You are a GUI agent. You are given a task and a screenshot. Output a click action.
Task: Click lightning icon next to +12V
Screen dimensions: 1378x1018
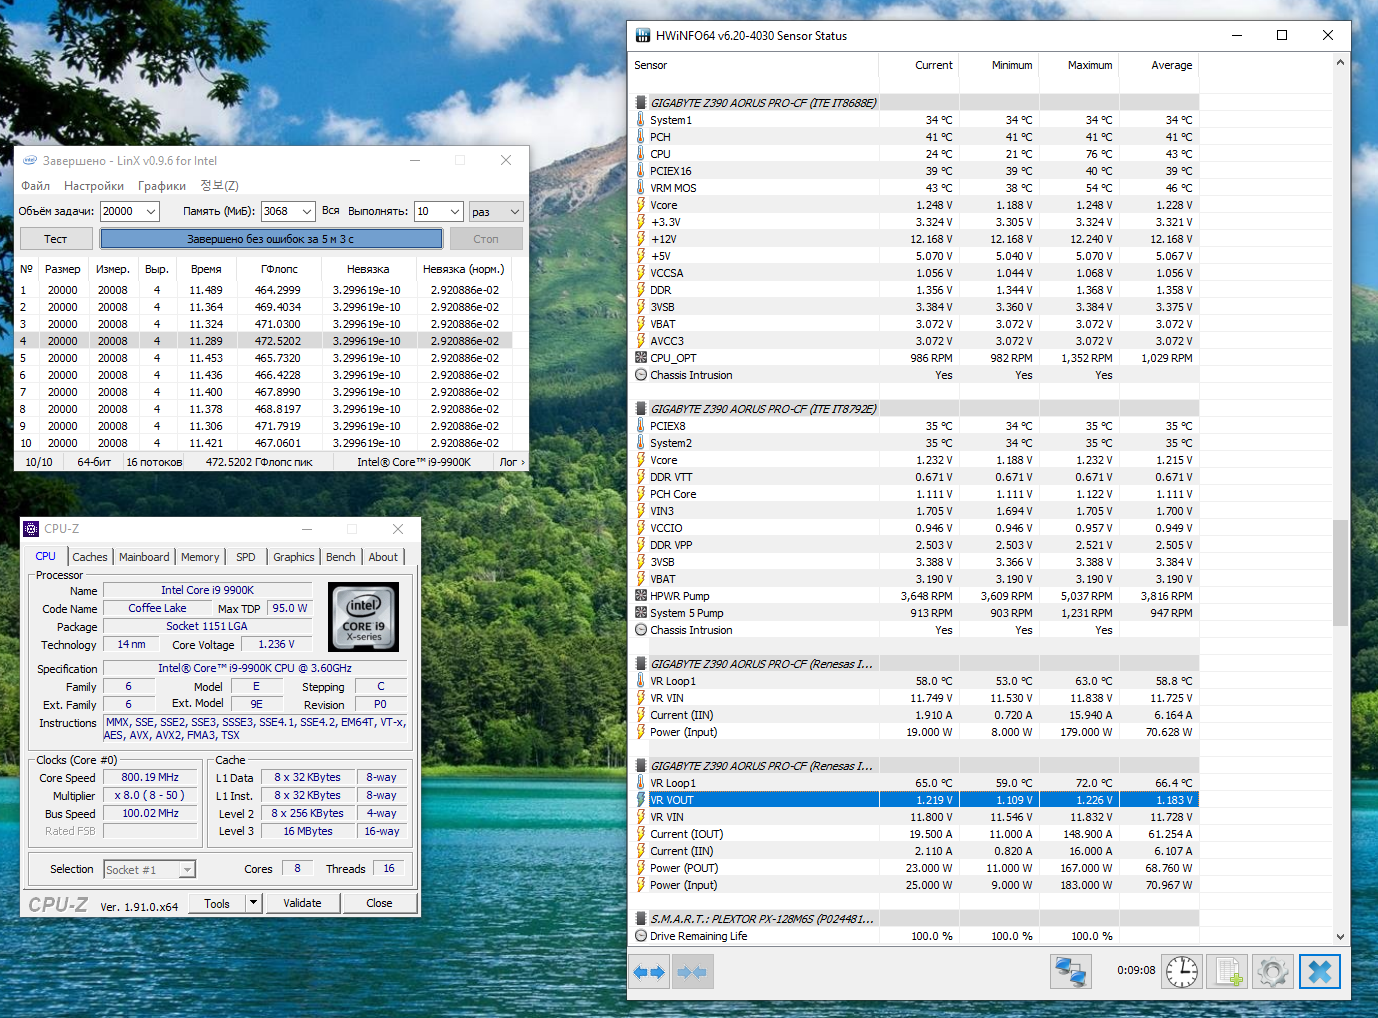pos(641,239)
